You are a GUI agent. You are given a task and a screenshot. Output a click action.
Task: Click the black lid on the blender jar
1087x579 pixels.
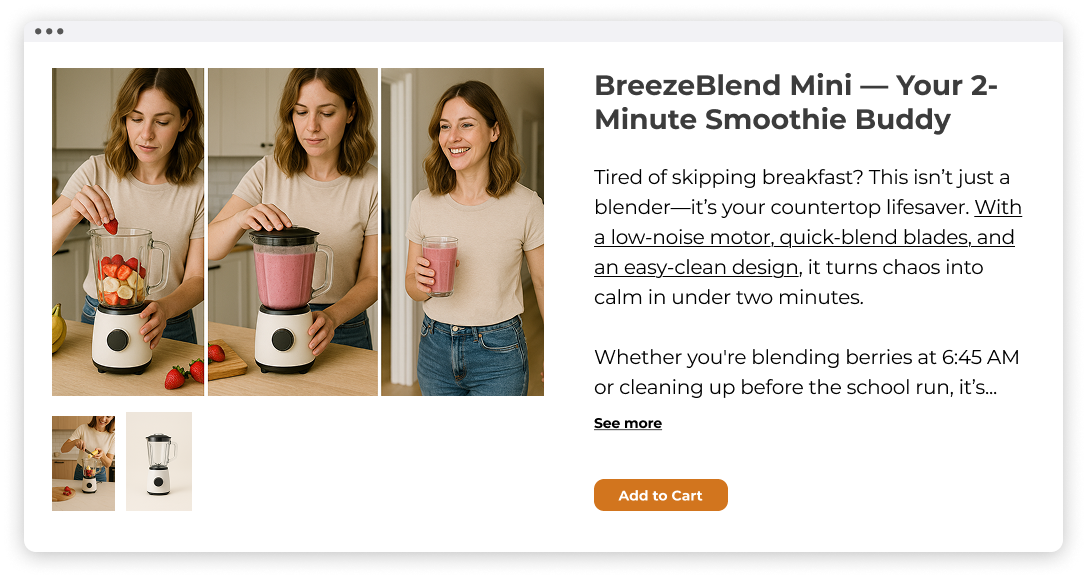pos(283,236)
